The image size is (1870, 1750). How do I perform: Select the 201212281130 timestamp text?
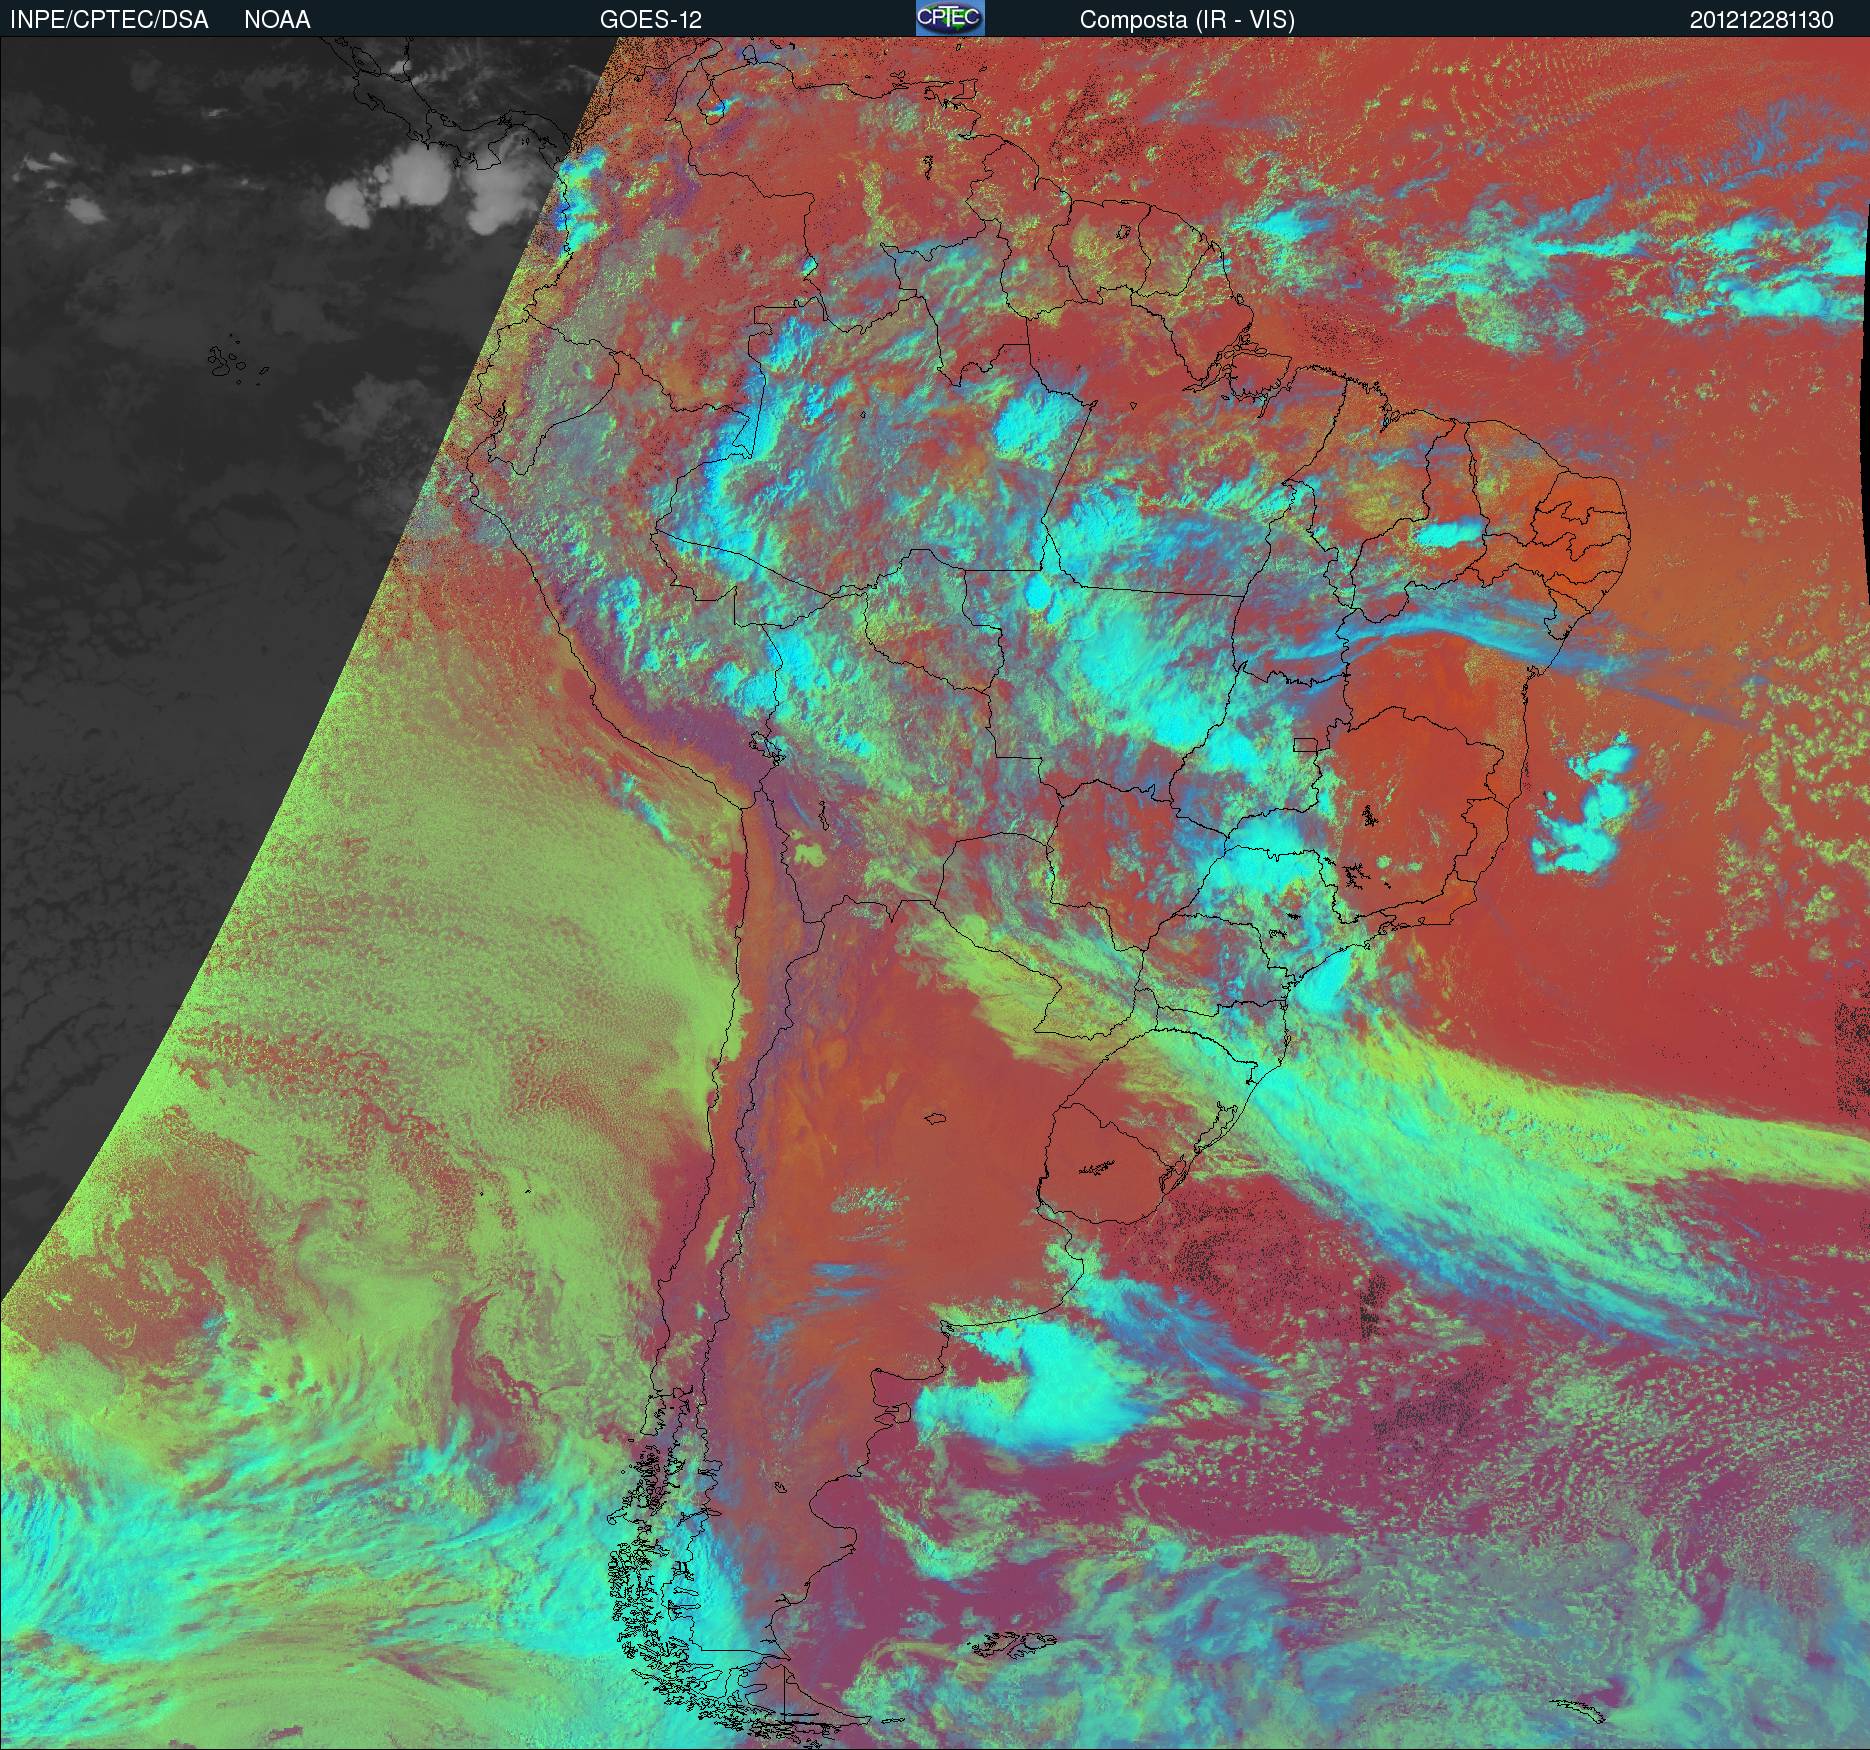pyautogui.click(x=1762, y=20)
